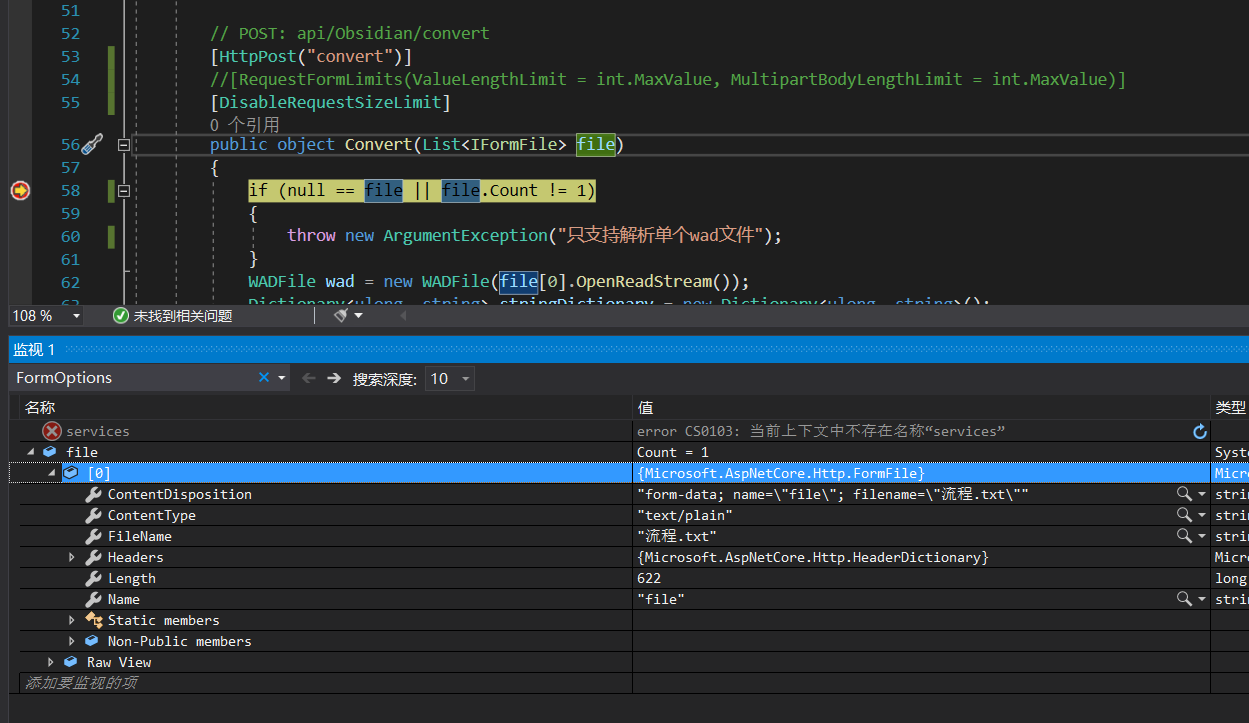This screenshot has height=723, width=1249.
Task: Open the text visualizer magnifier for ContentDisposition
Action: coord(1184,494)
